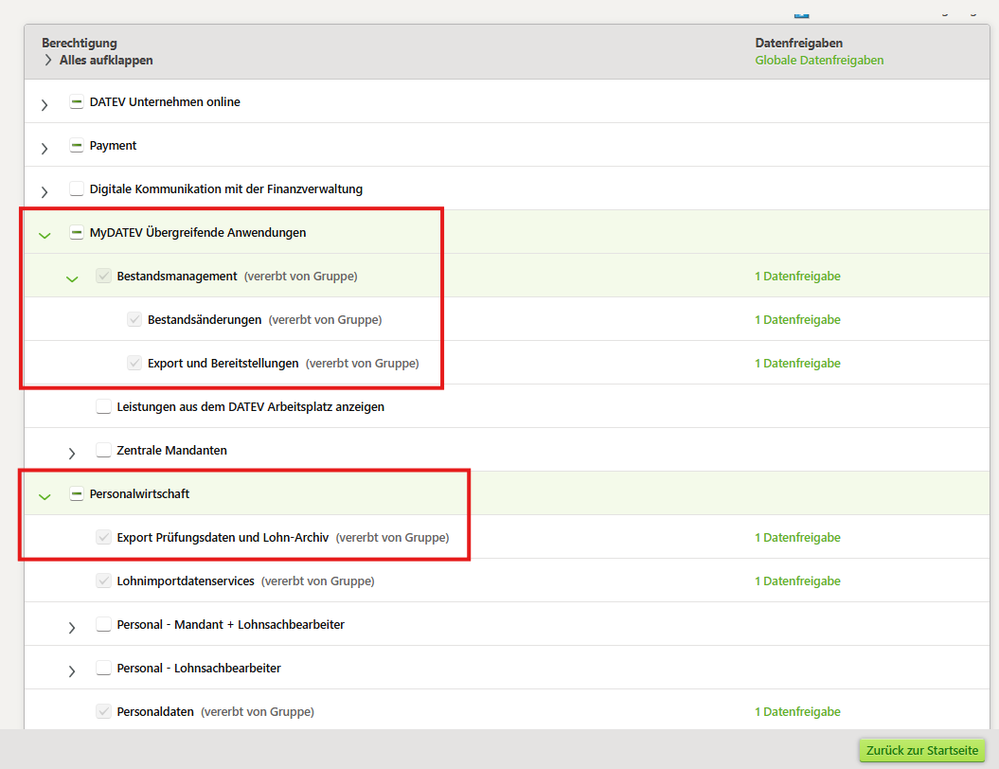999x769 pixels.
Task: Expand Personal - Mandant + Lohnsachbearbeiter
Action: [x=71, y=628]
